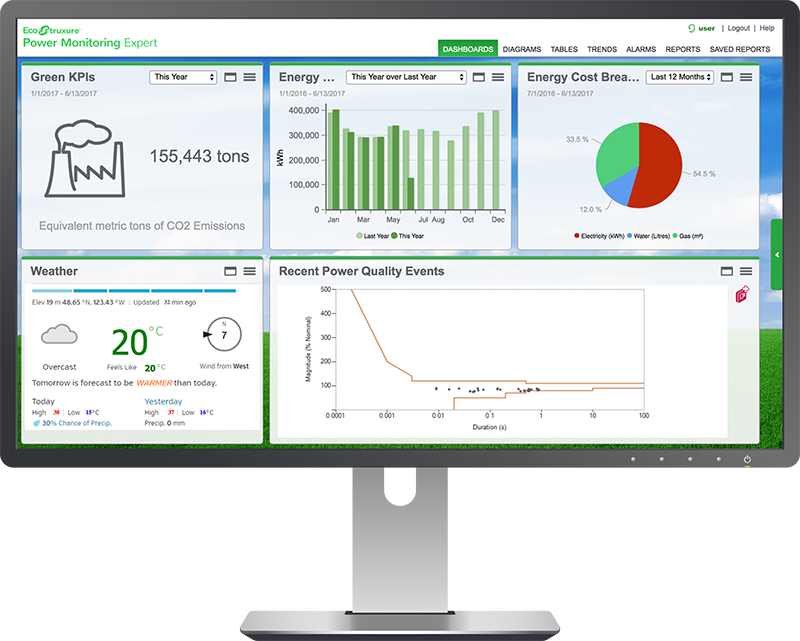
Task: Toggle Gas (m³) legend entry
Action: click(x=688, y=236)
